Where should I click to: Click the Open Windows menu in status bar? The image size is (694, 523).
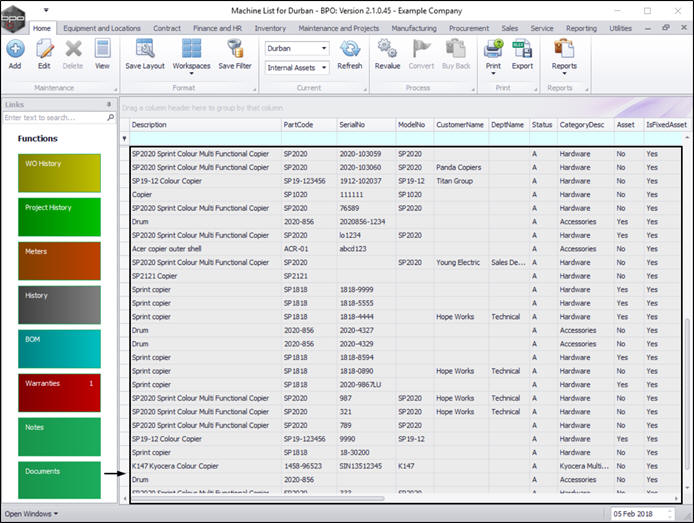pos(30,514)
